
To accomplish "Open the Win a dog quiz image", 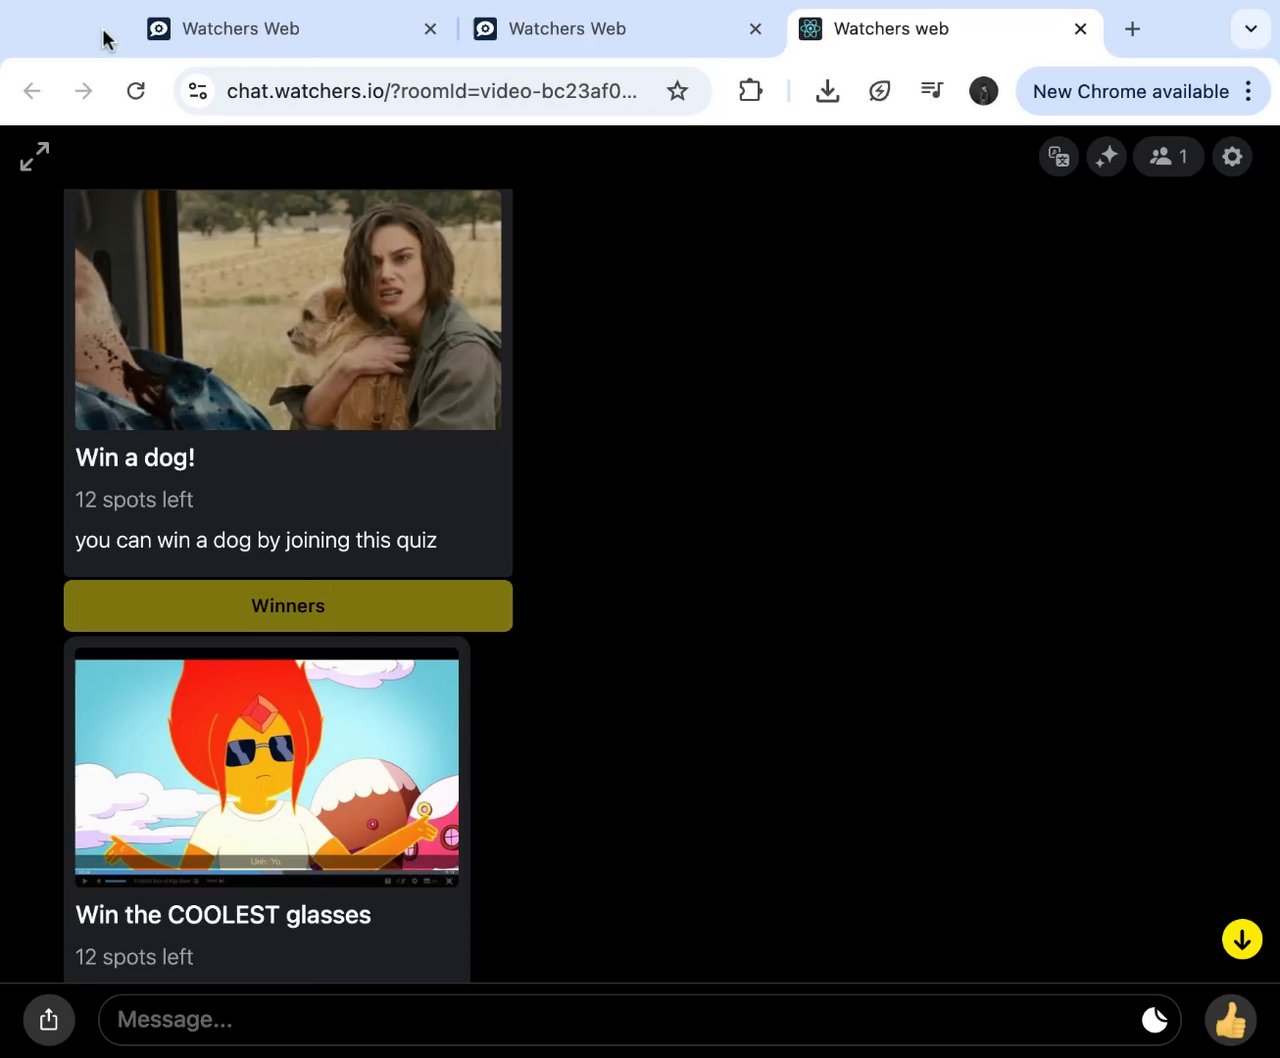I will coord(288,310).
